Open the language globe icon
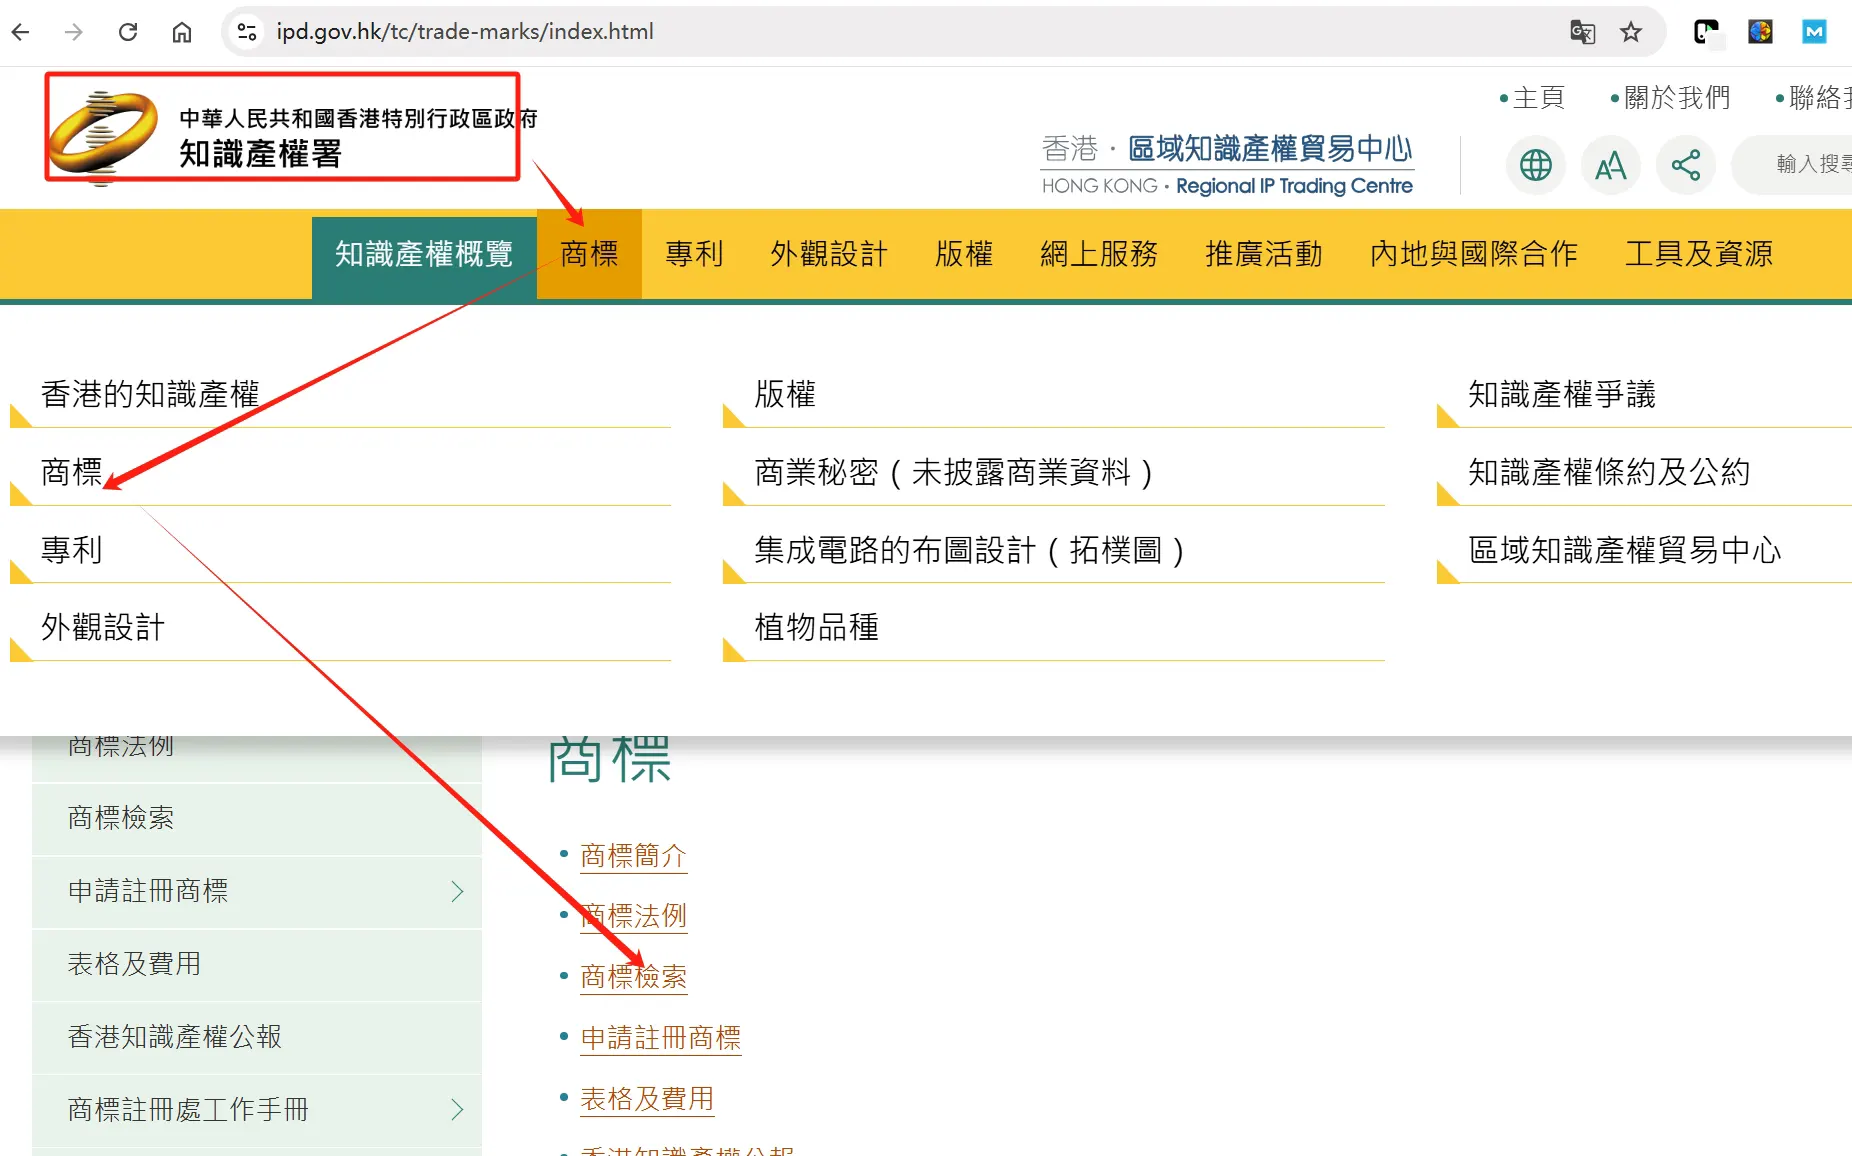 1535,165
